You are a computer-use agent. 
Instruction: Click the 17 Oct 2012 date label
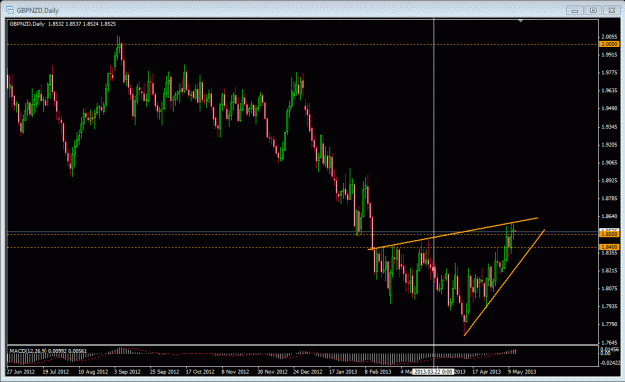pyautogui.click(x=200, y=372)
